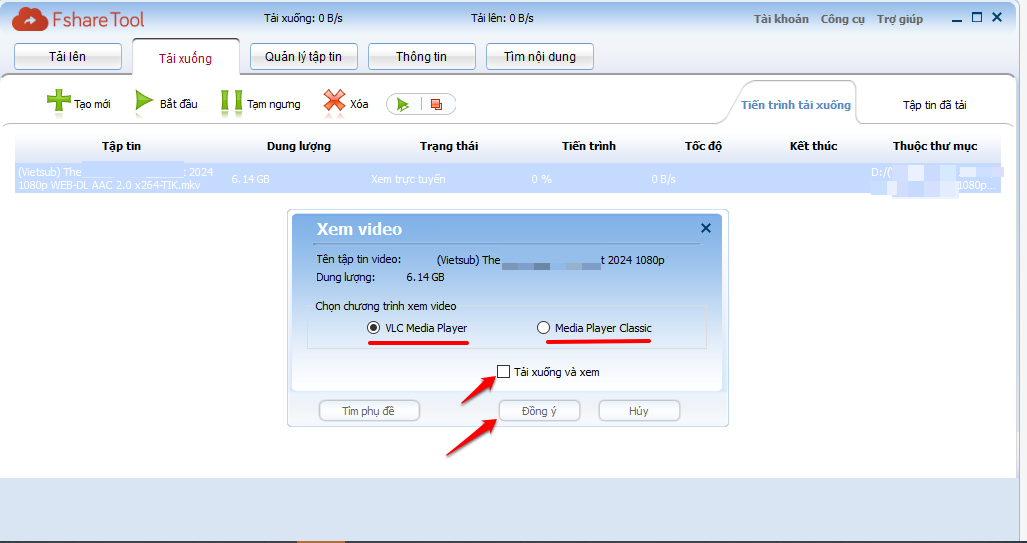Switch to the Tải lên tab
1027x543 pixels.
pyautogui.click(x=67, y=57)
